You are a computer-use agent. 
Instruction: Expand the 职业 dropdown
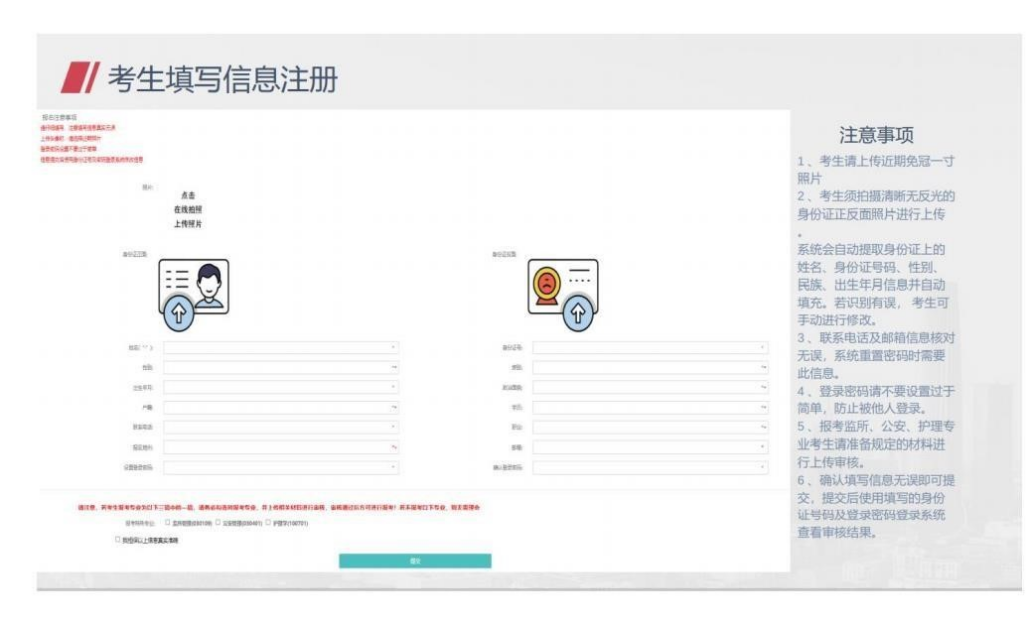(x=650, y=427)
